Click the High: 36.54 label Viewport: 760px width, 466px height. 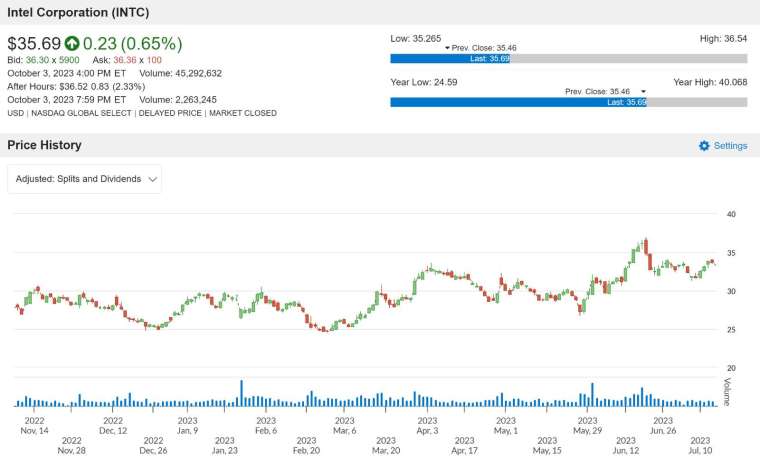[723, 38]
